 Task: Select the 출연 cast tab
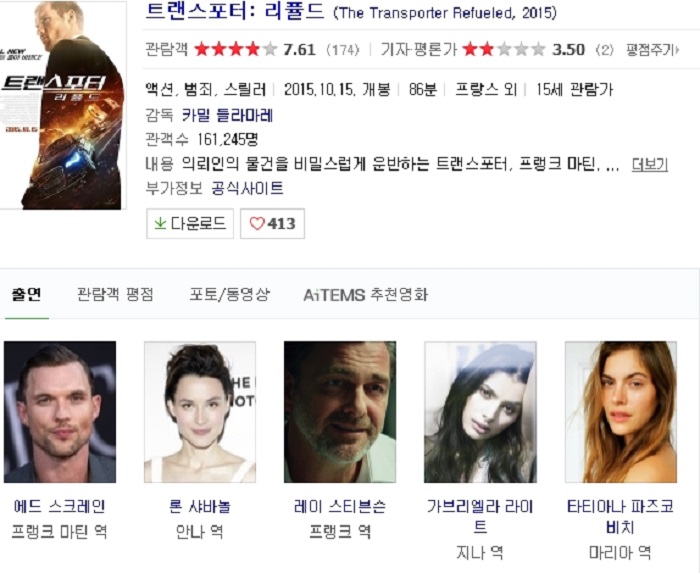(27, 295)
